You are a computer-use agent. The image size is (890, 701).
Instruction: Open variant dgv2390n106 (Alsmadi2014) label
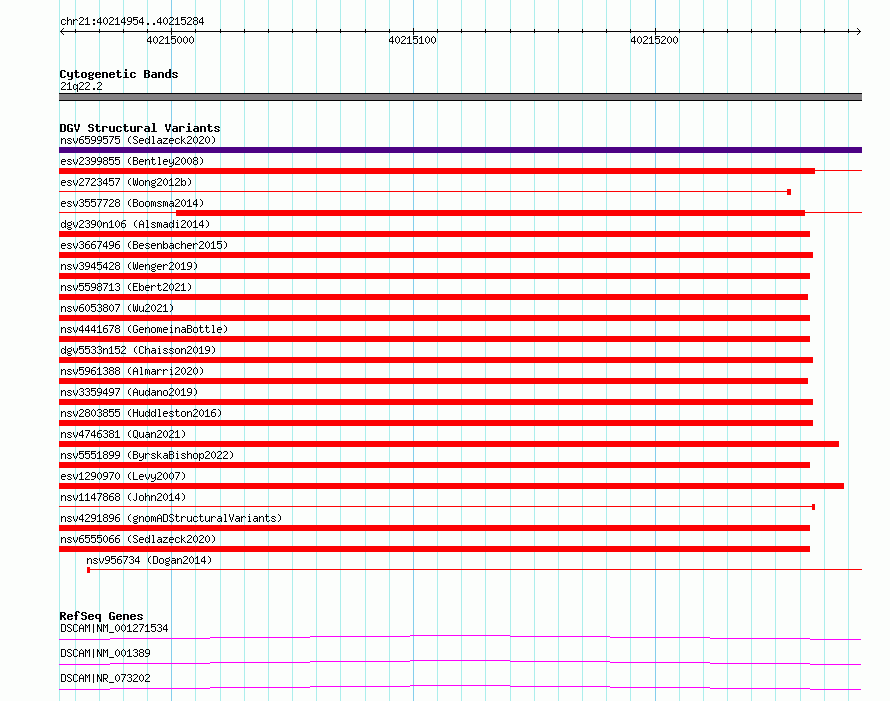[x=135, y=224]
